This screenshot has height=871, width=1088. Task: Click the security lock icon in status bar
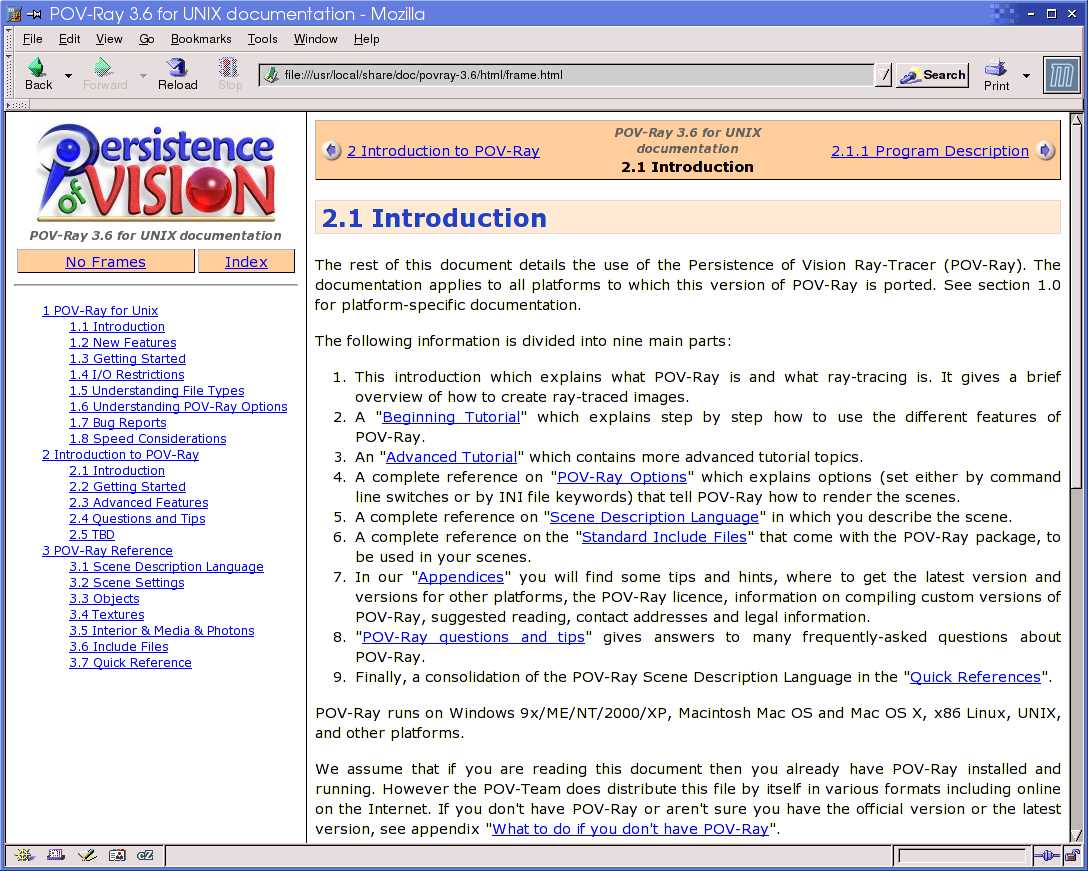click(x=1073, y=855)
